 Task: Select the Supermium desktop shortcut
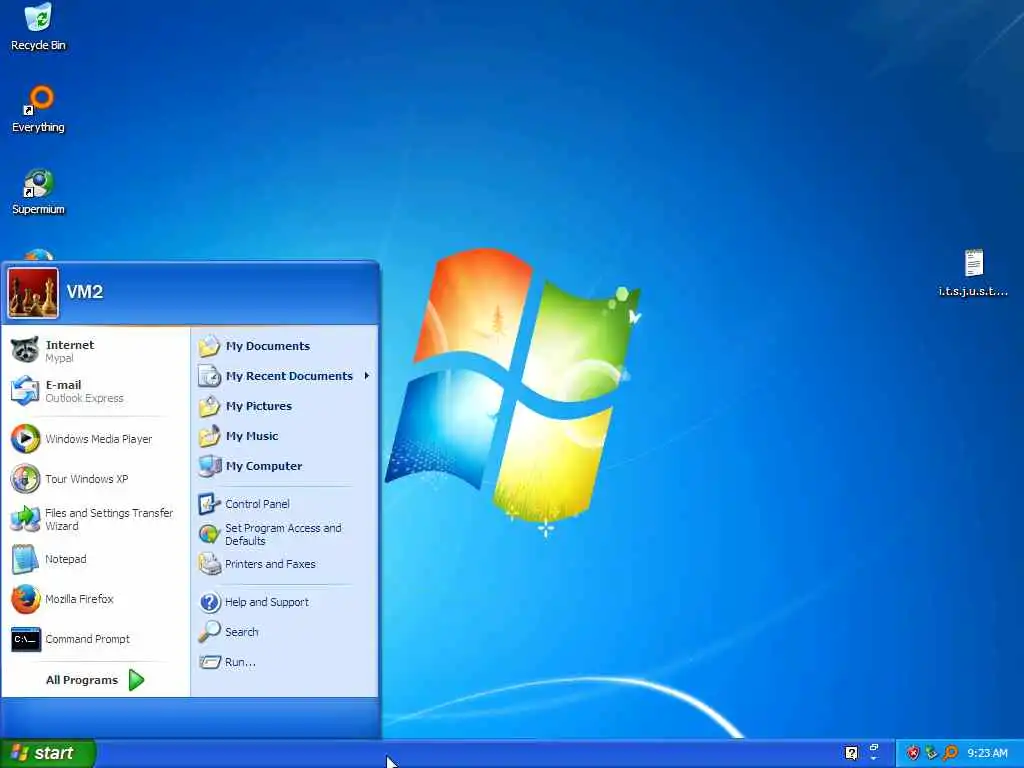pos(38,192)
